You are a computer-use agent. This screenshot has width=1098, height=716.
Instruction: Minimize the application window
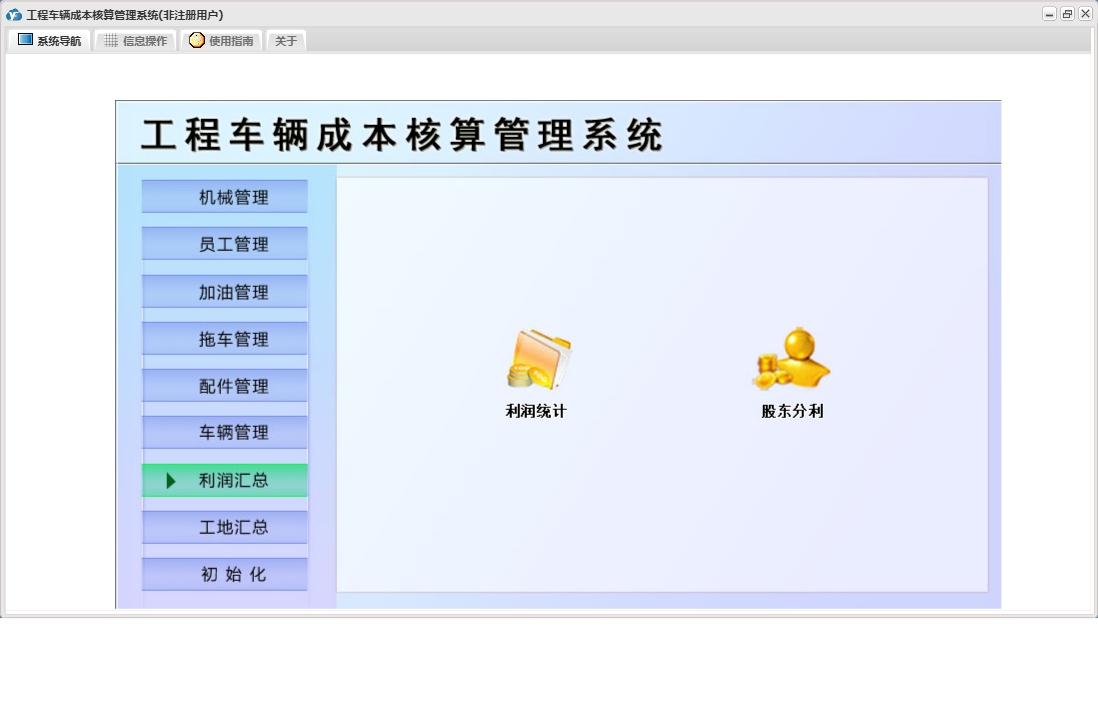point(1049,14)
